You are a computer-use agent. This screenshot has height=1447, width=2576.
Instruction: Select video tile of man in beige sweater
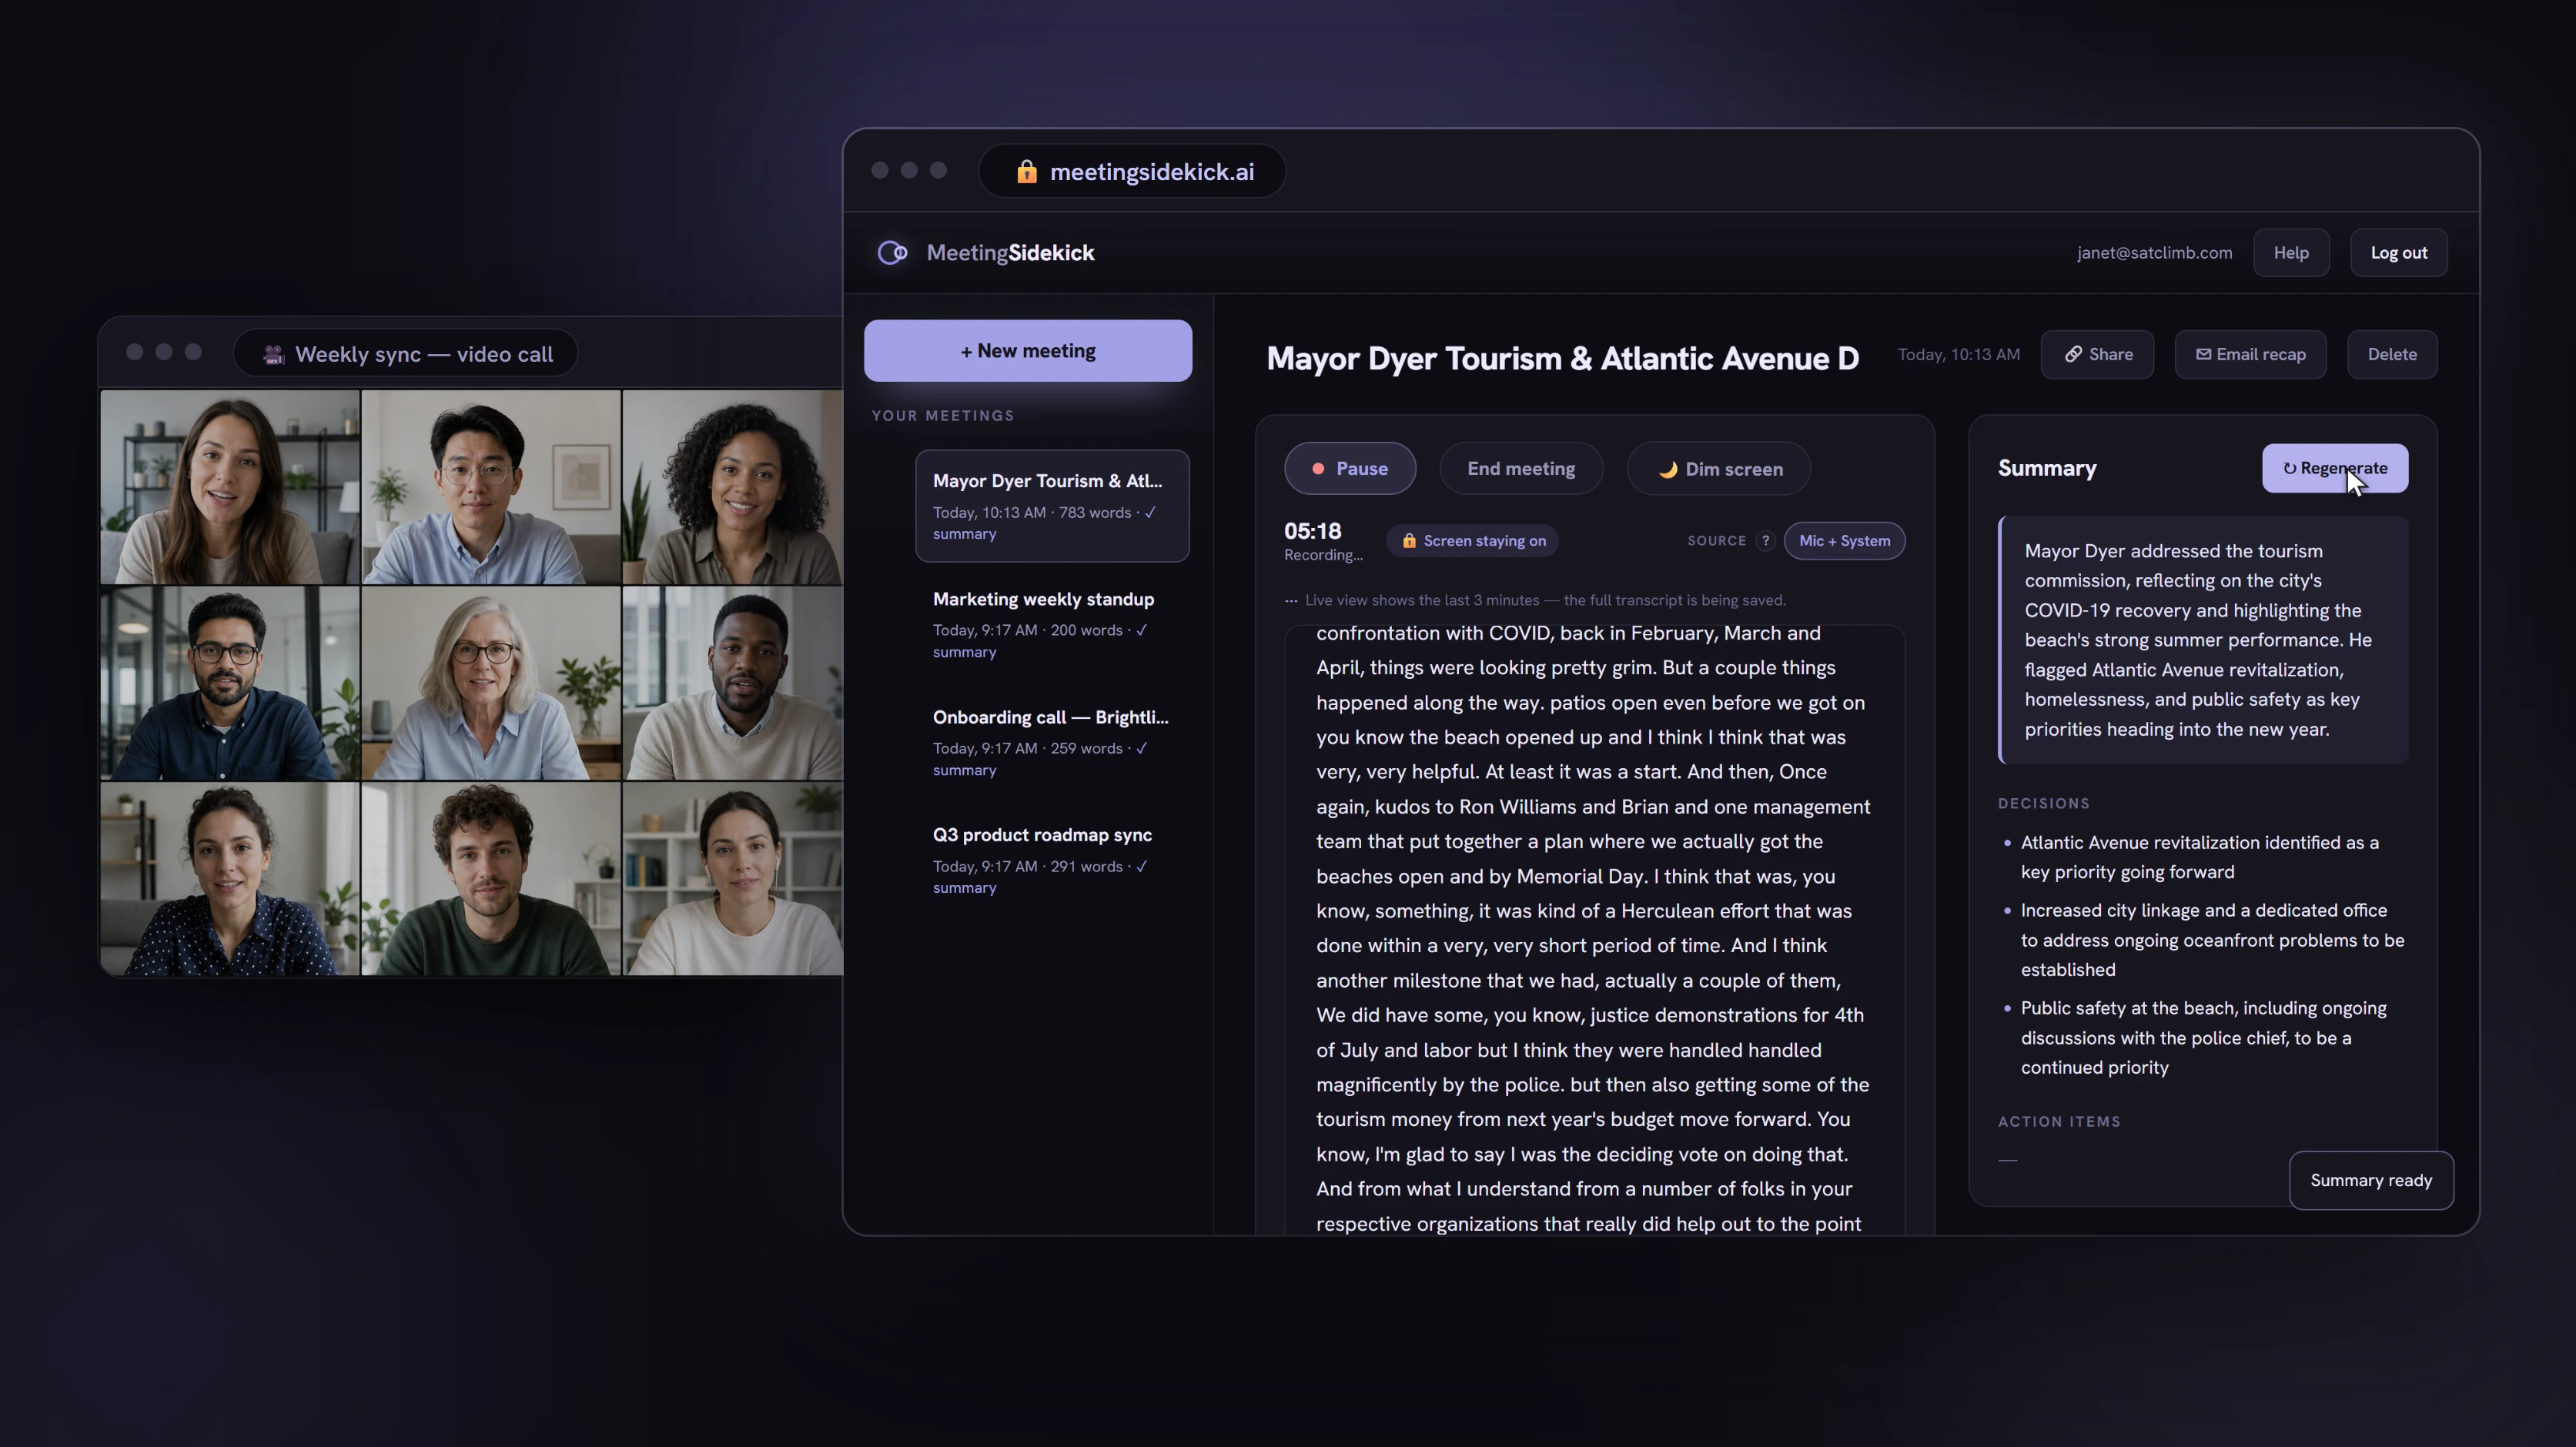coord(733,683)
